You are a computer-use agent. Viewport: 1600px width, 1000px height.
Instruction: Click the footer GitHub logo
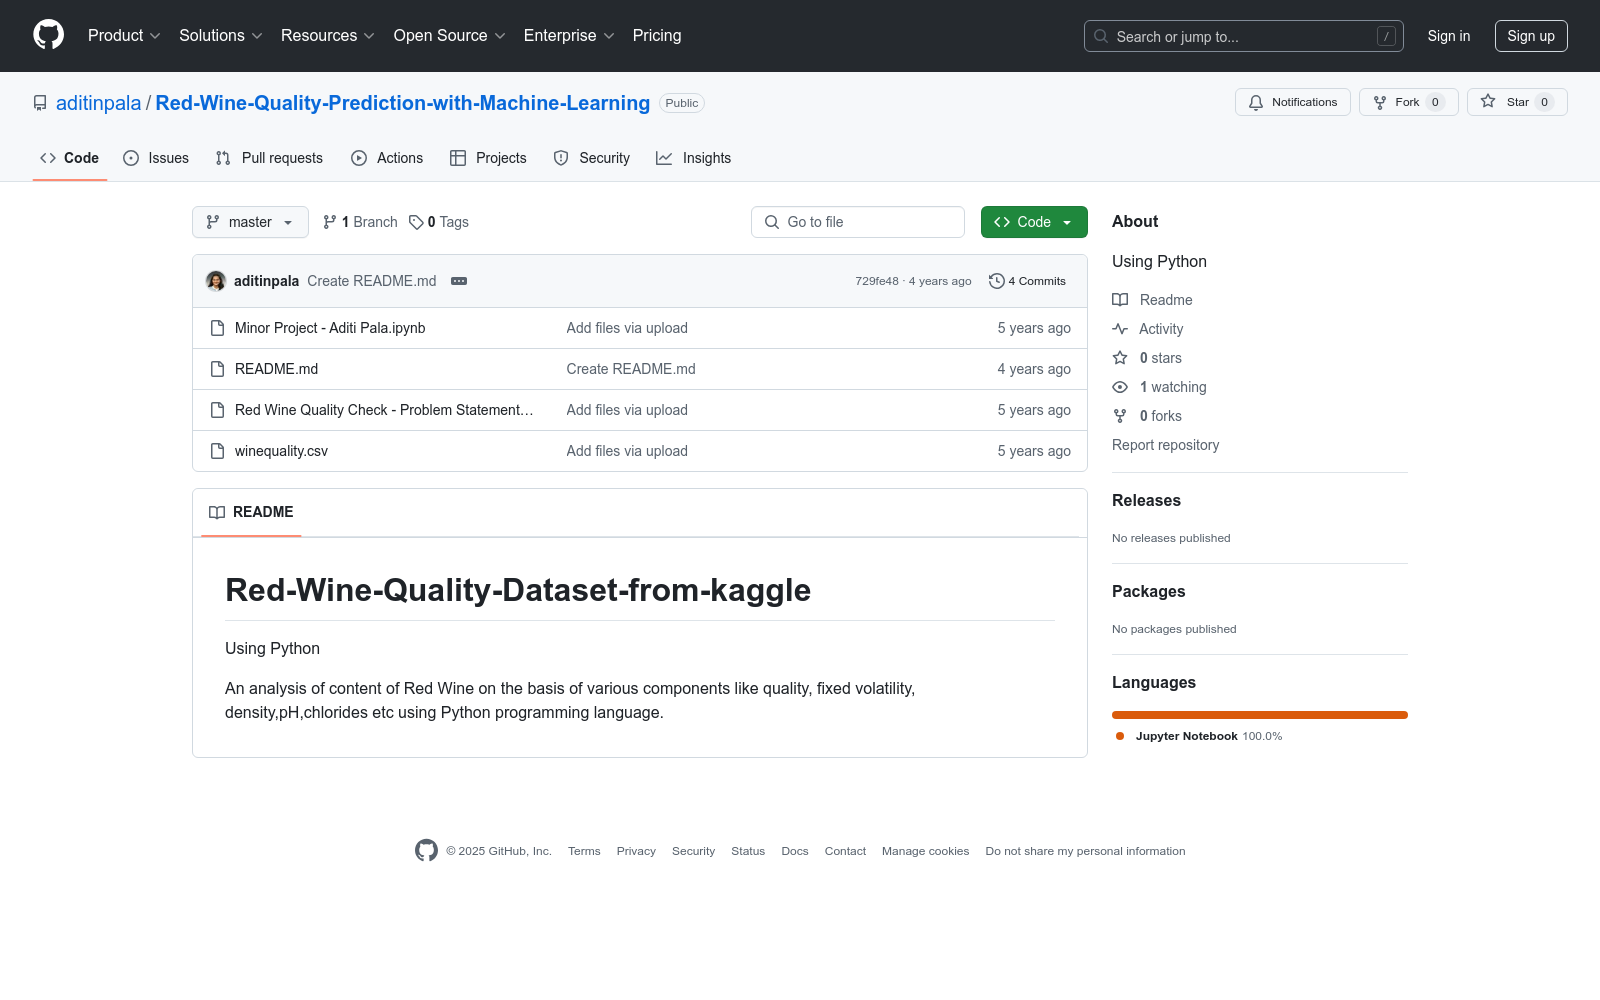[426, 851]
